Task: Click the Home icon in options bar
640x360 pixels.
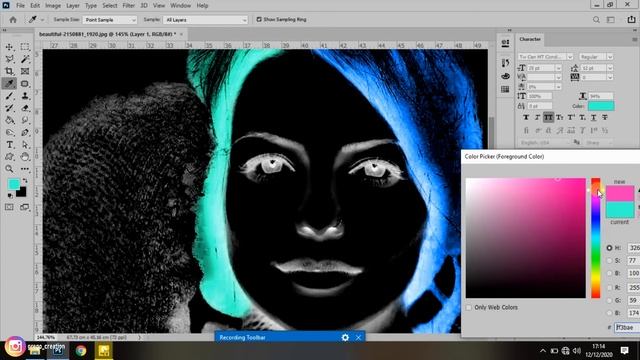Action: pos(13,20)
